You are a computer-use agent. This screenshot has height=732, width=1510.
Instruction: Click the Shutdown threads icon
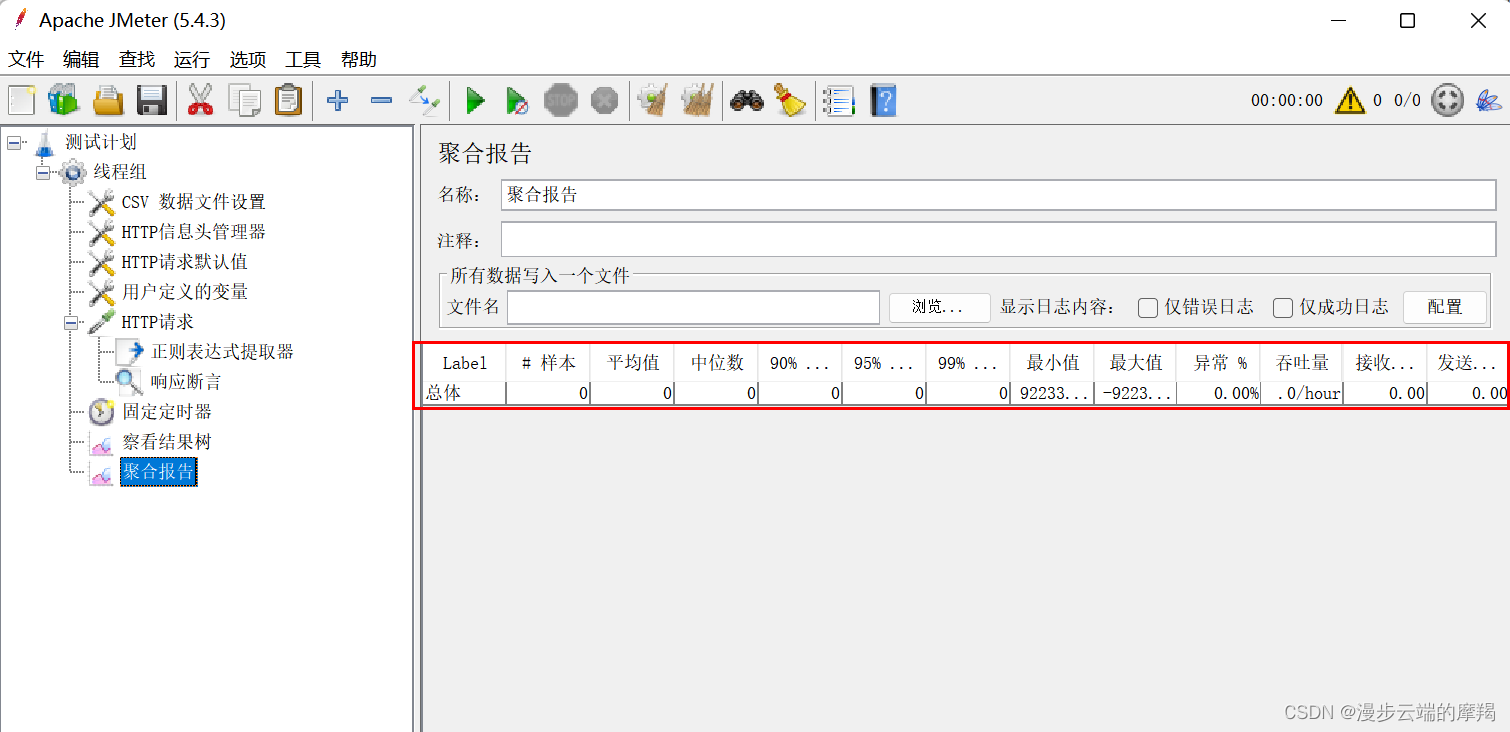point(604,100)
